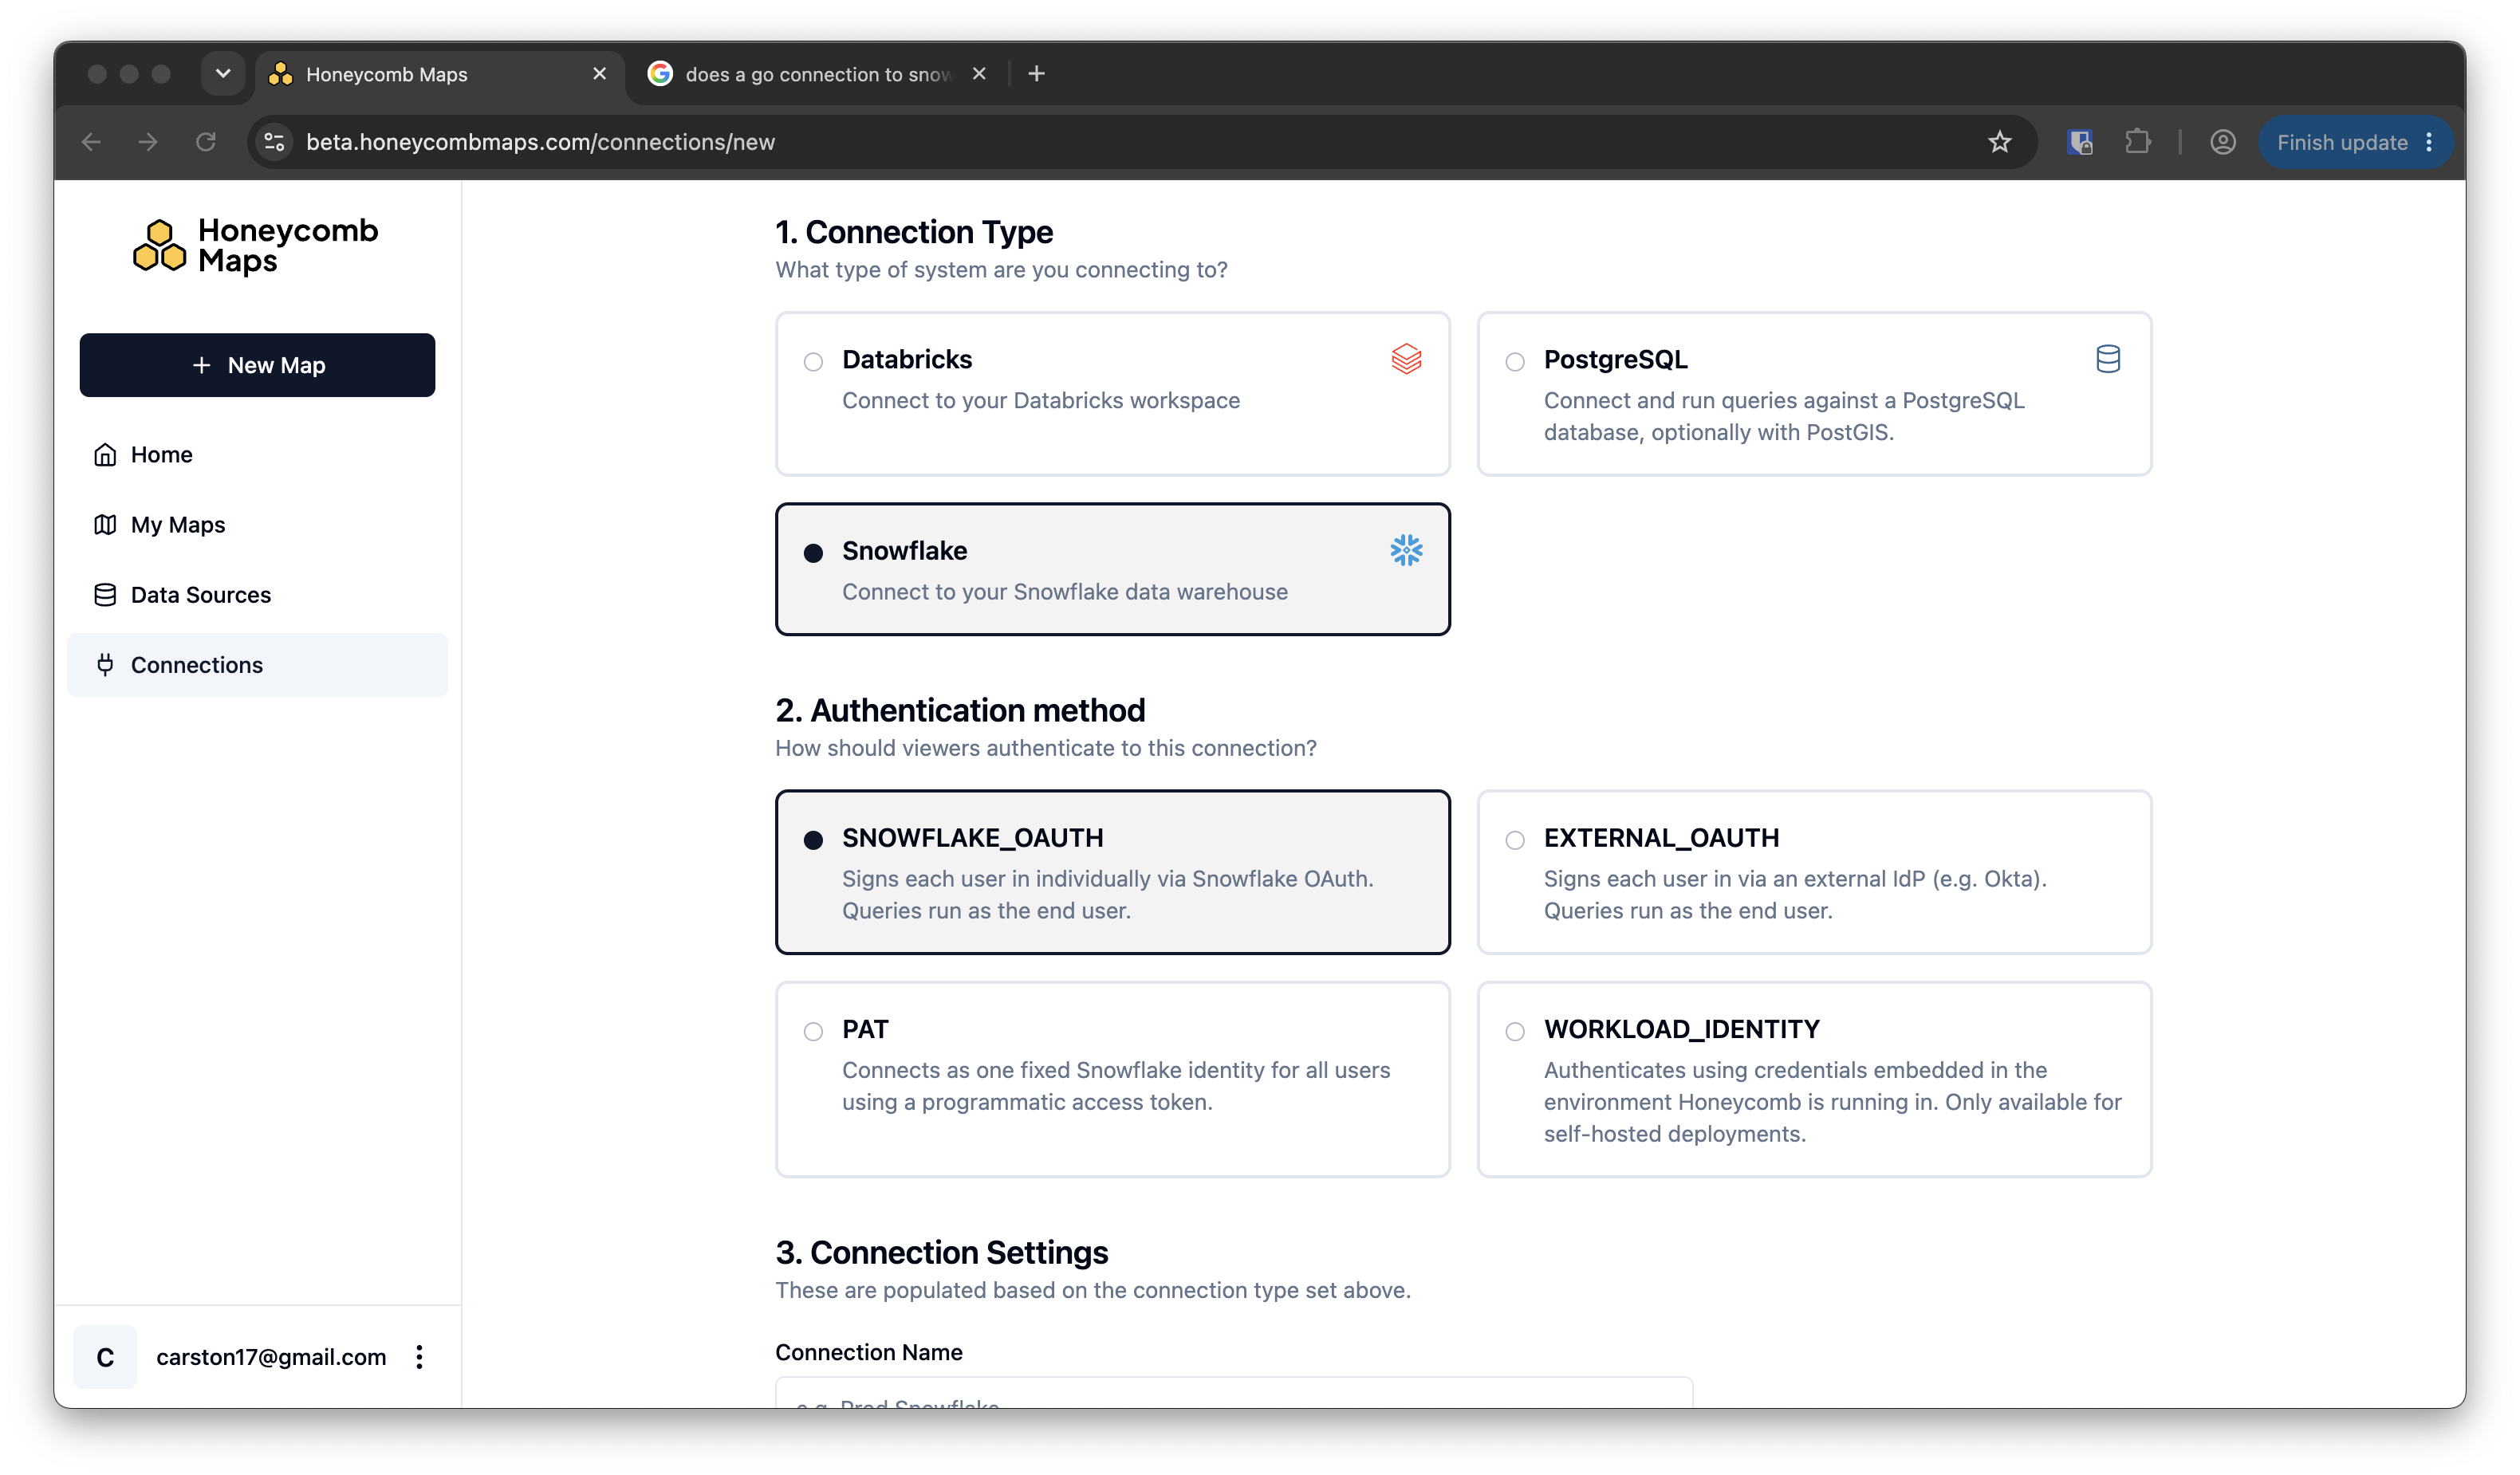Click the My Maps map icon

105,524
